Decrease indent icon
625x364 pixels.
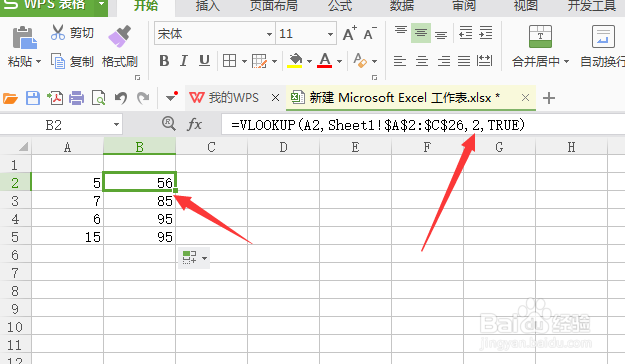(465, 33)
